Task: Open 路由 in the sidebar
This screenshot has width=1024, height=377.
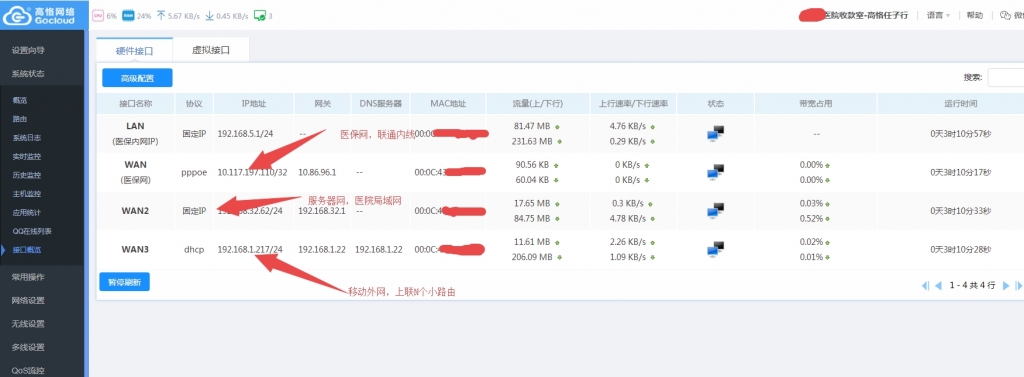Action: tap(20, 120)
